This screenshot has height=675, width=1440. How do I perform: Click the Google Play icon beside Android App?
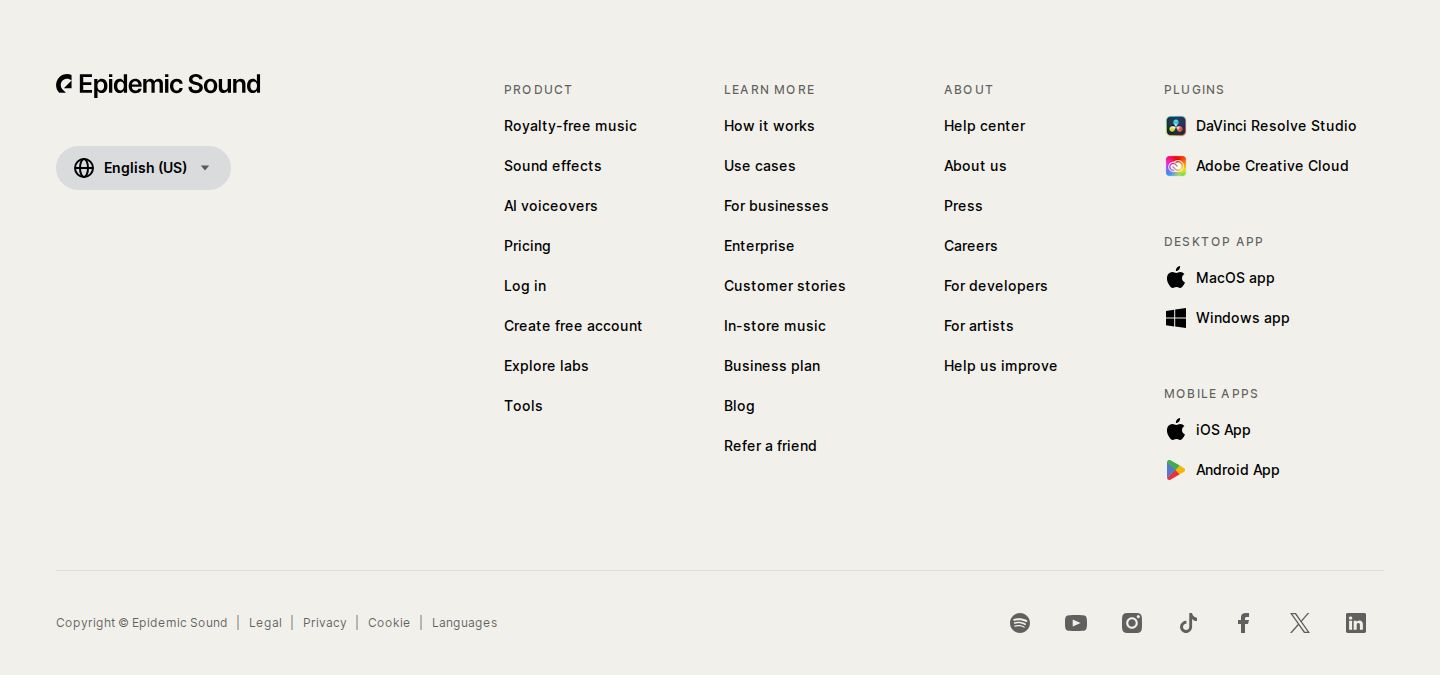(x=1176, y=470)
